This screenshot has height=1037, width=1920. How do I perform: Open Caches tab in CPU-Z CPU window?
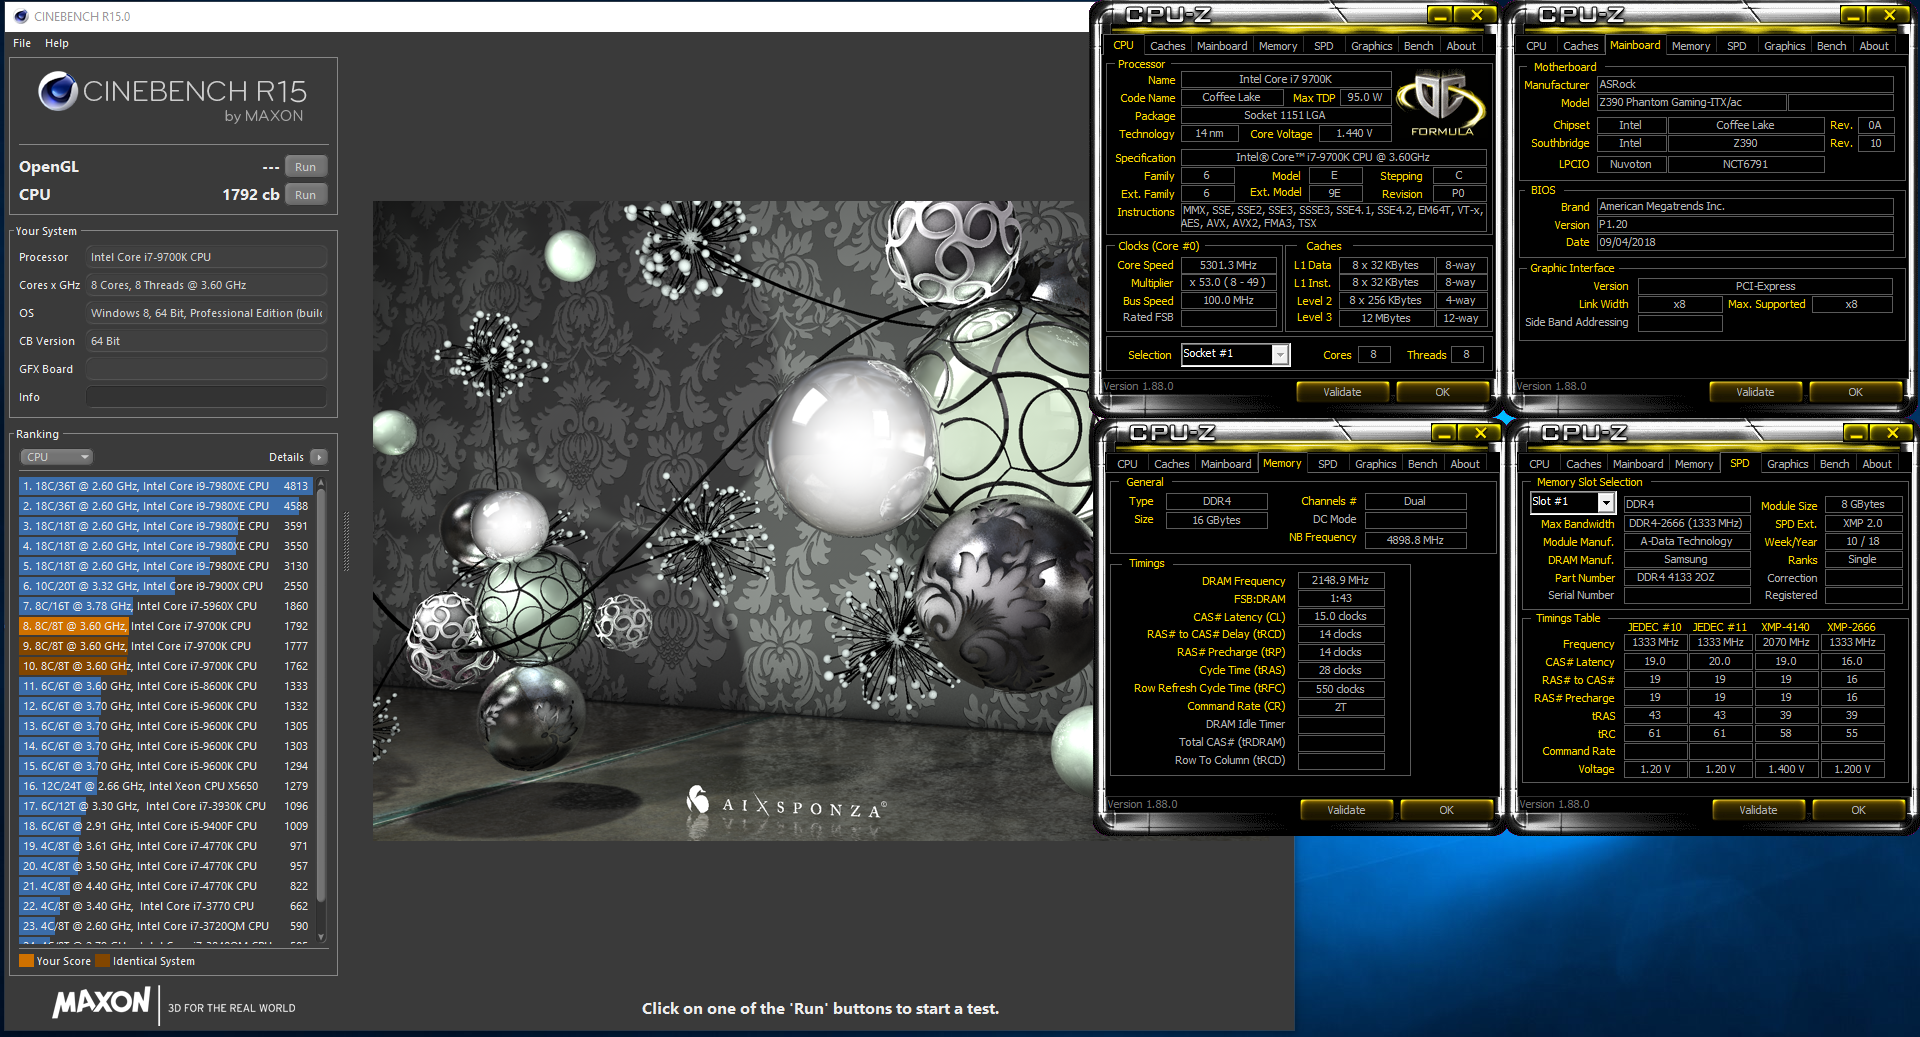[x=1167, y=46]
